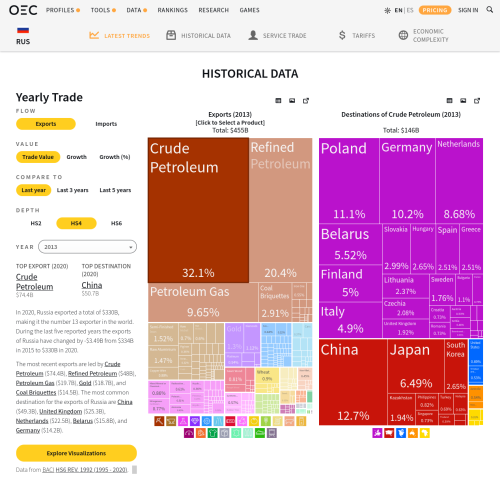Image resolution: width=500 pixels, height=477 pixels.
Task: Open the RESEARCH menu item
Action: (214, 10)
